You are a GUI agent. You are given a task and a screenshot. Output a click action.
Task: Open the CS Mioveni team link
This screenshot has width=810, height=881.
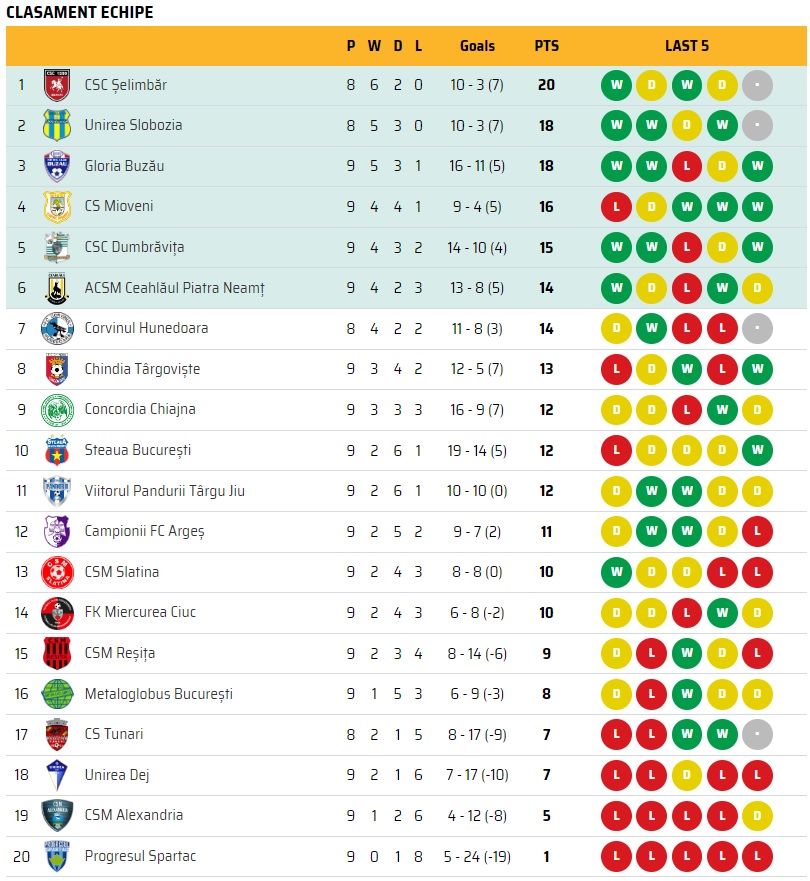(119, 207)
